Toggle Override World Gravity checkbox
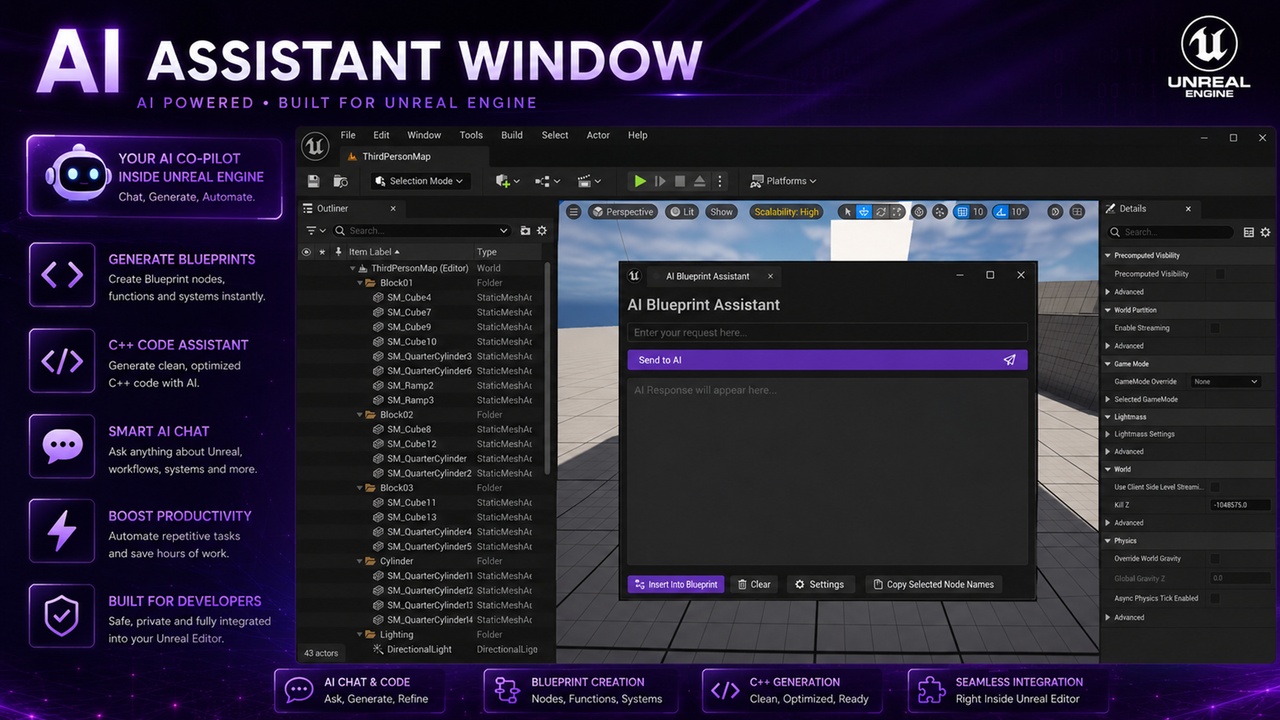The image size is (1280, 720). 1215,559
